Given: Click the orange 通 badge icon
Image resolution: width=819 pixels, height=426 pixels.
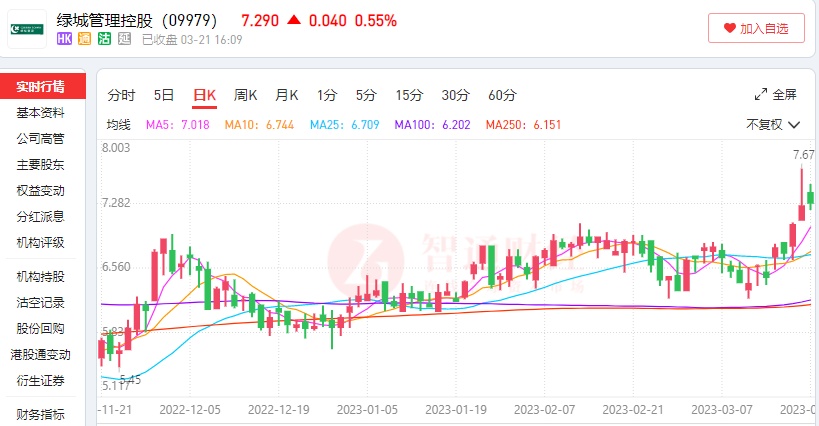Looking at the screenshot, I should [84, 39].
